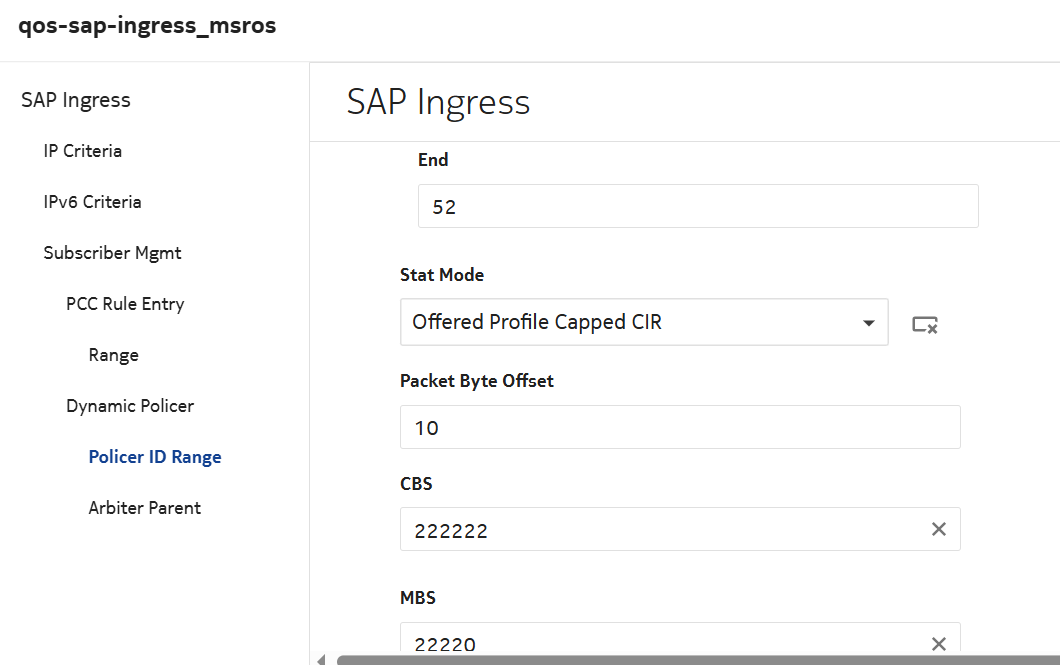Go to the Arbiter Parent section
The height and width of the screenshot is (665, 1060).
coord(145,508)
